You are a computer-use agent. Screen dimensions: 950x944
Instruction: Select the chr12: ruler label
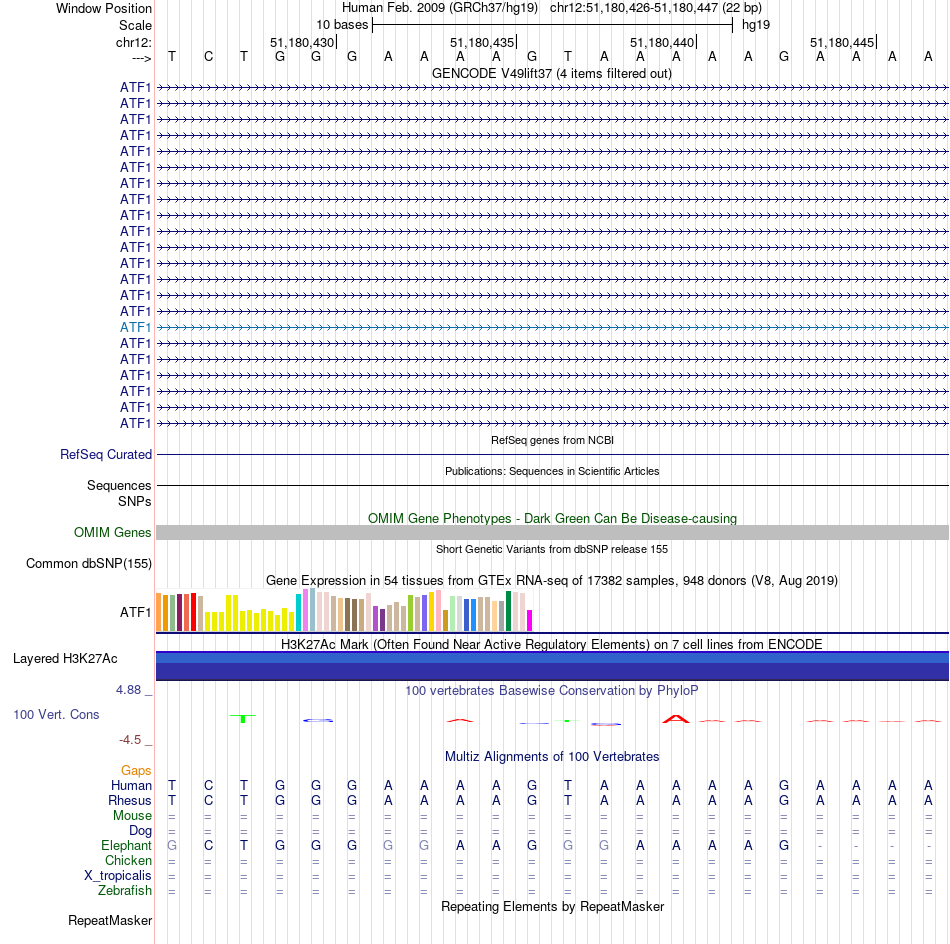pos(134,42)
